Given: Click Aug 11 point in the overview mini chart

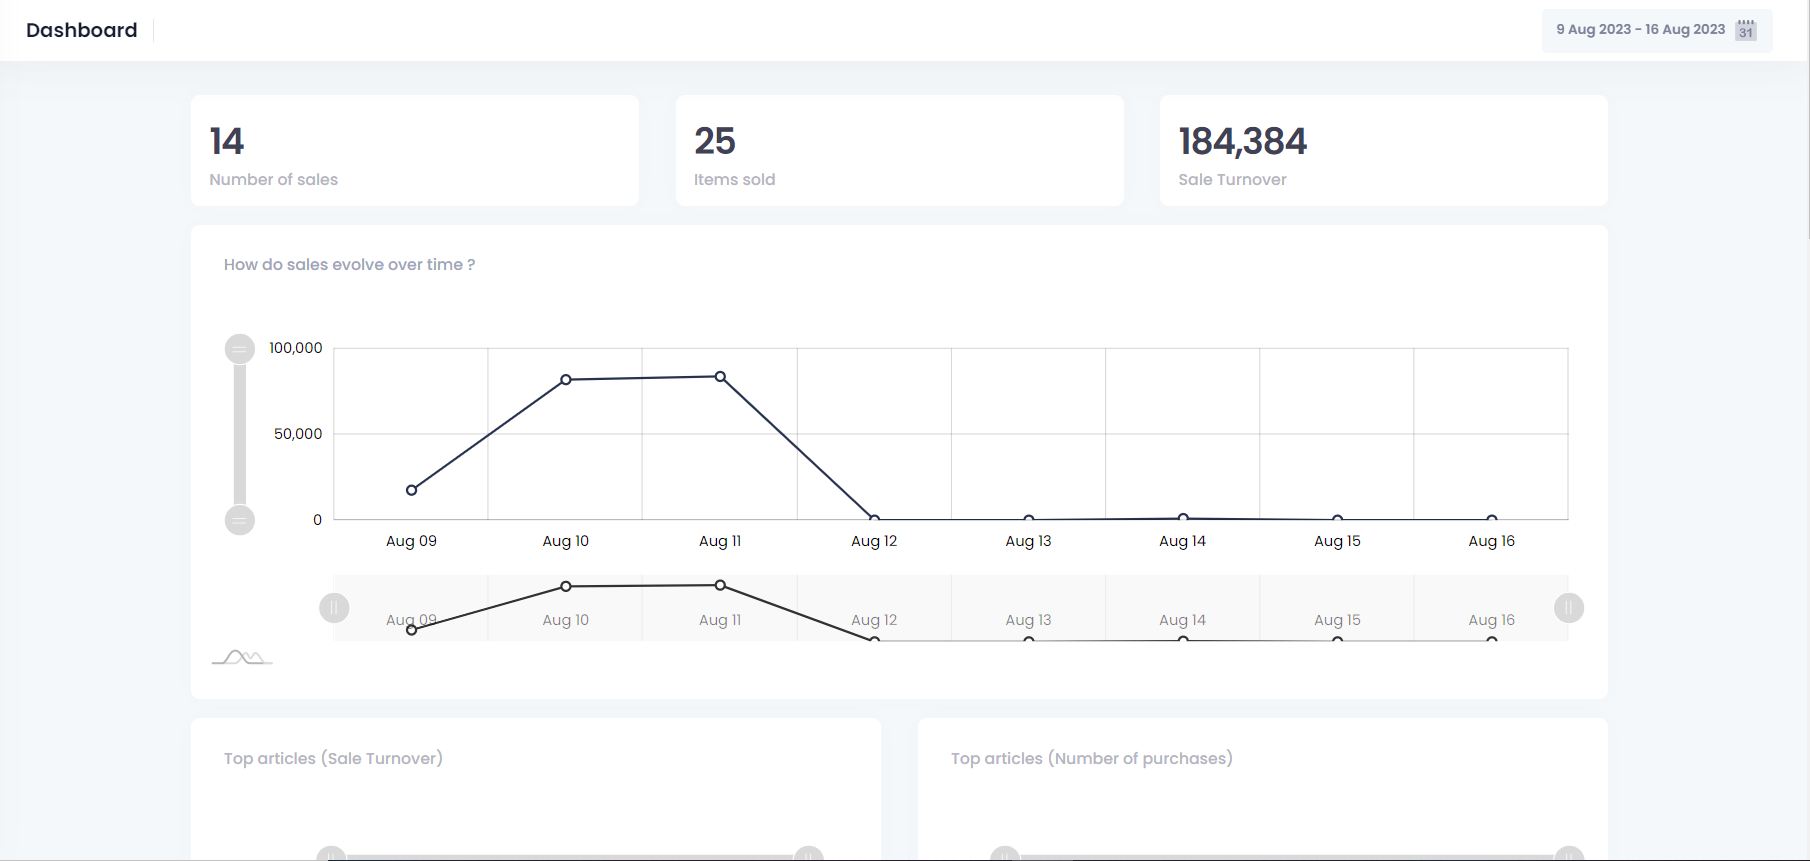Looking at the screenshot, I should click(720, 585).
